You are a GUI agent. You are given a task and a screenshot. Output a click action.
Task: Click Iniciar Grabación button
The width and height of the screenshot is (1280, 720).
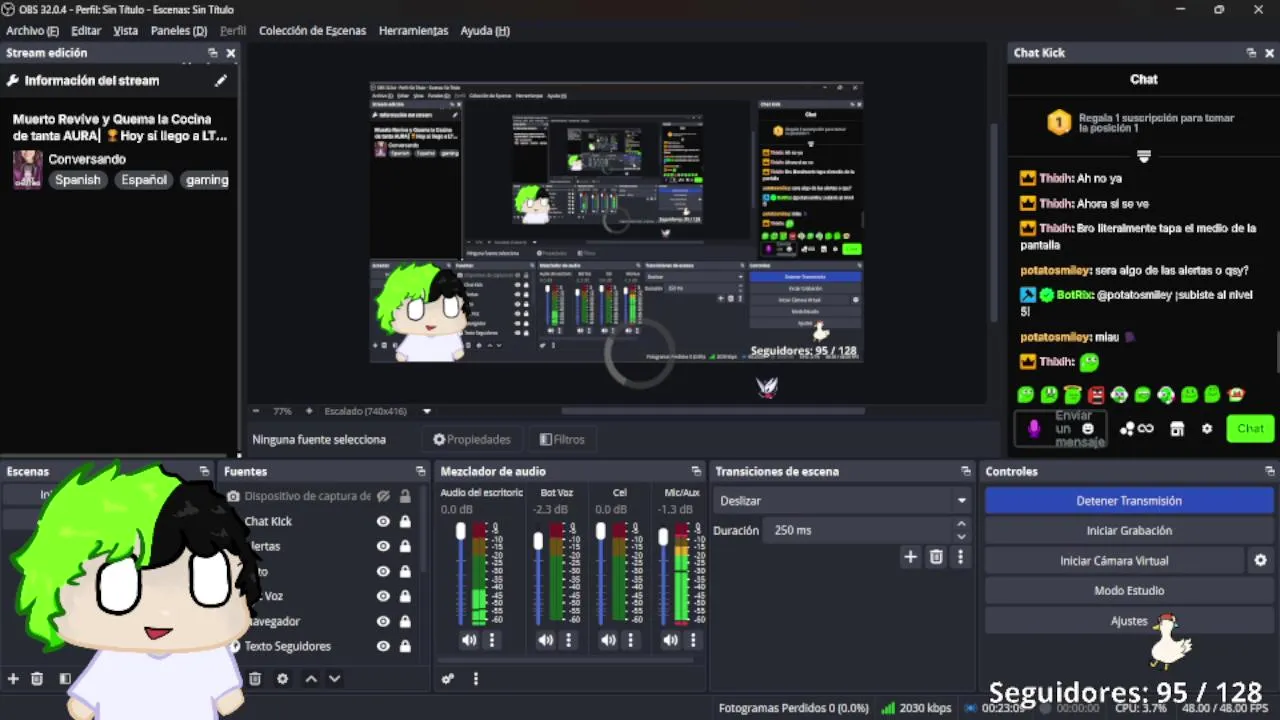1129,531
